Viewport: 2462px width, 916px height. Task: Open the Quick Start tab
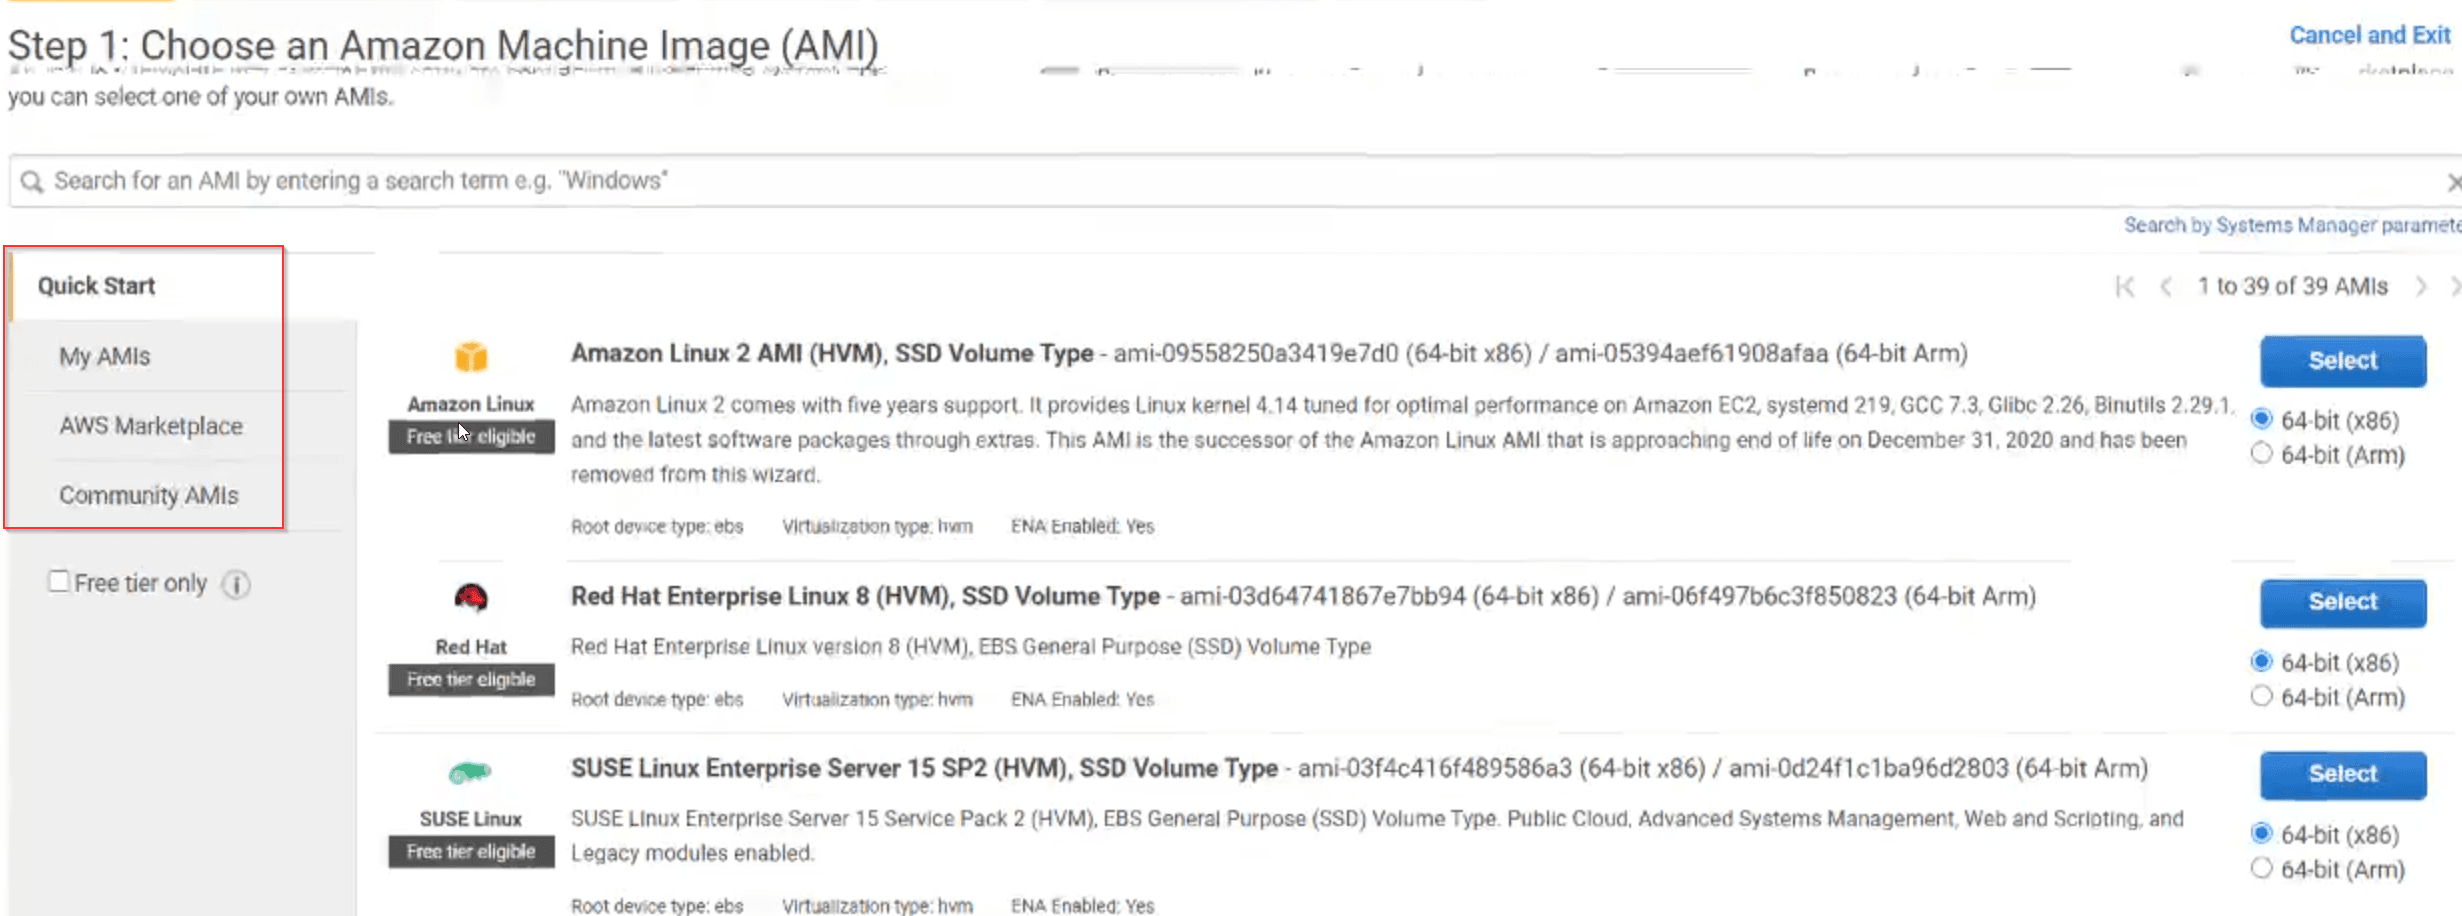click(97, 286)
